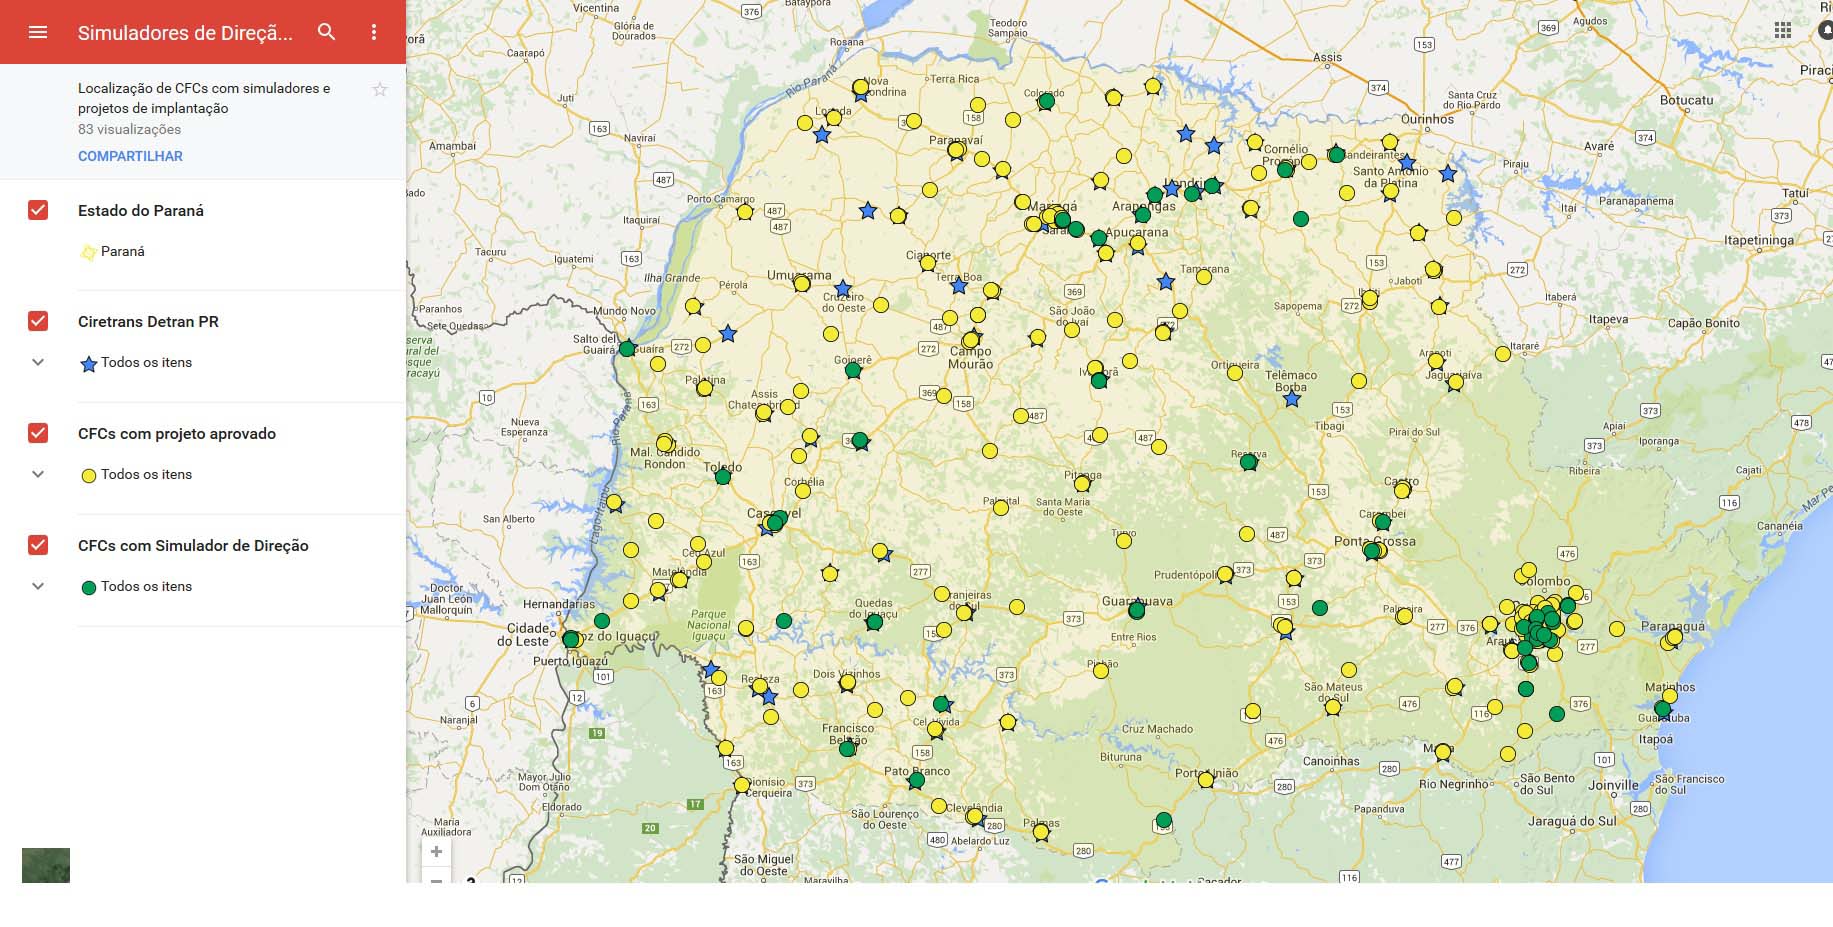Click the green circle legend swatch
This screenshot has width=1833, height=927.
point(88,588)
